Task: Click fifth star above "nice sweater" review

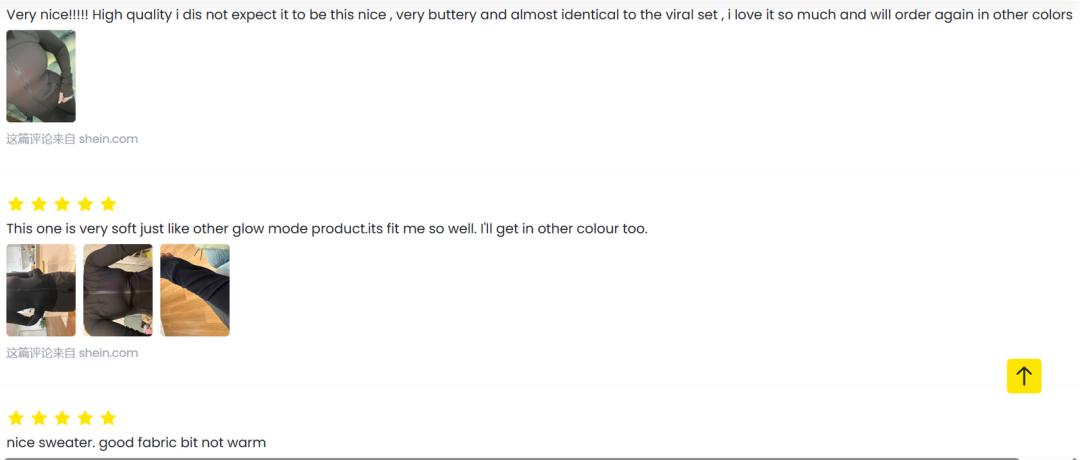Action: pos(108,418)
